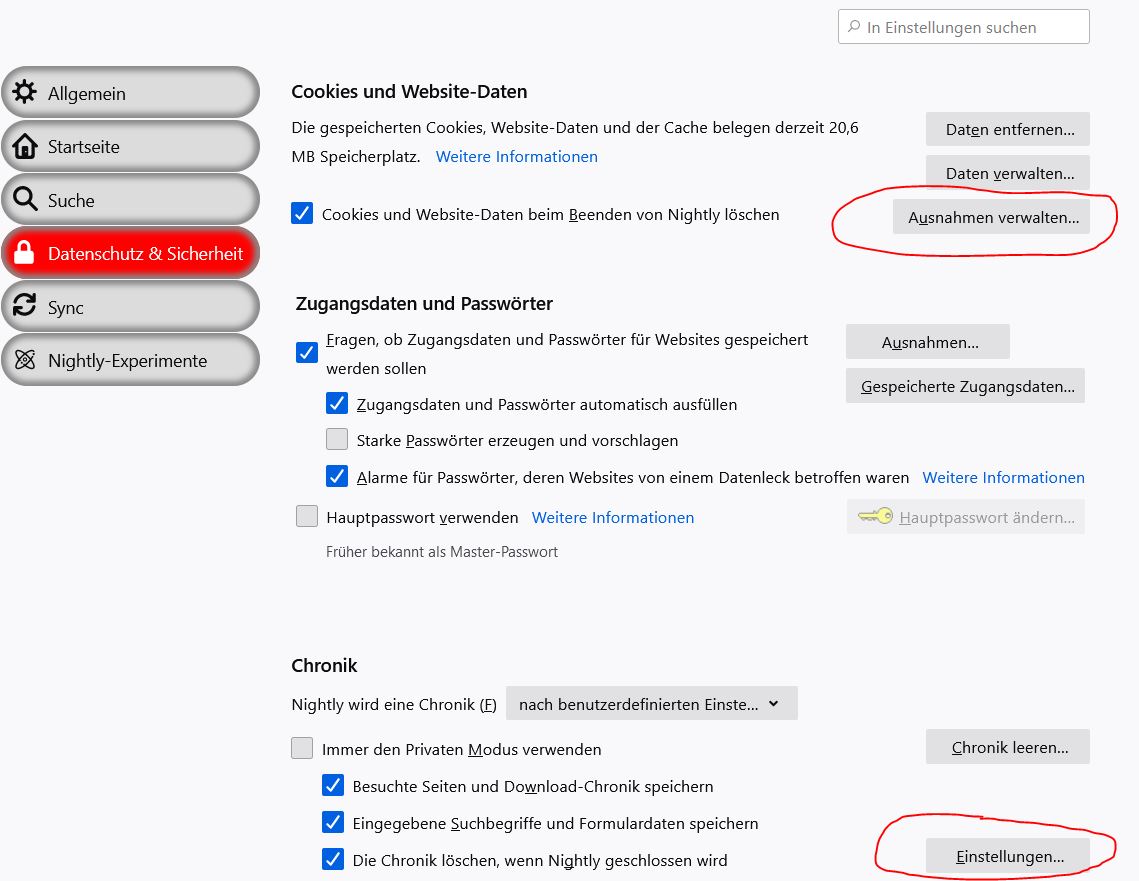Click the Nightly-Experimente atom icon
Image resolution: width=1139 pixels, height=881 pixels.
25,361
